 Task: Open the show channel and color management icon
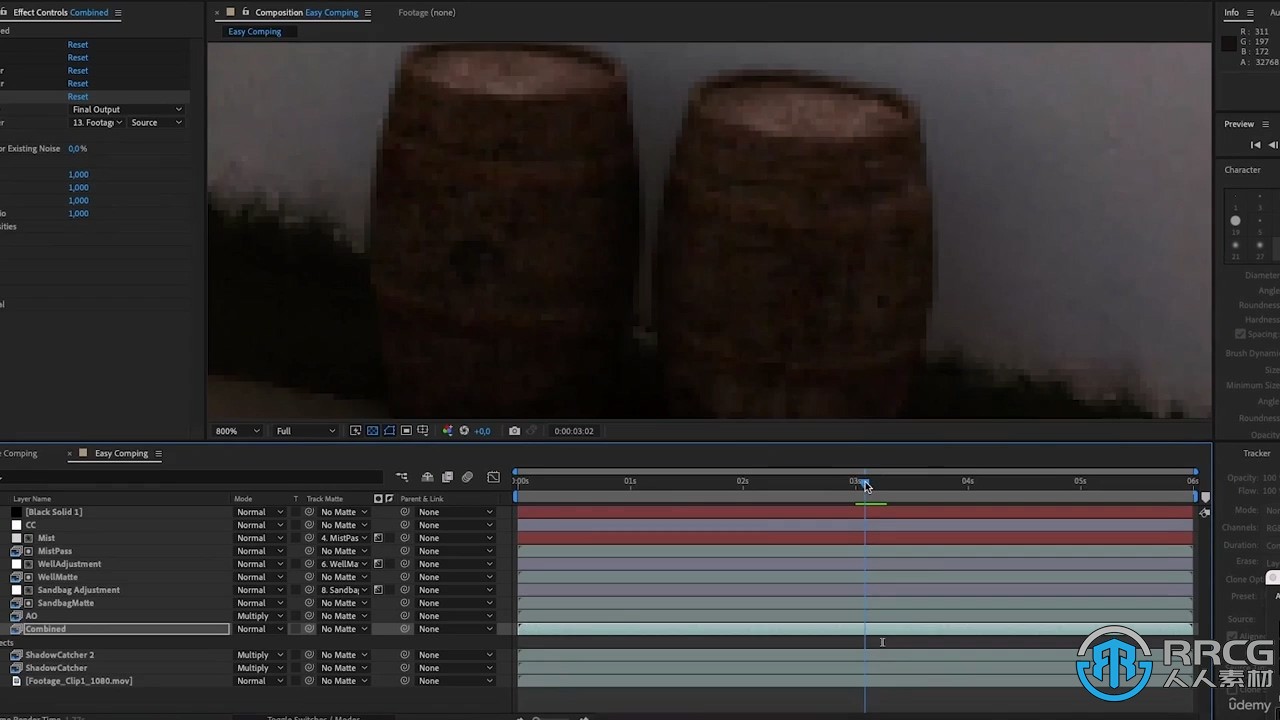(x=447, y=431)
